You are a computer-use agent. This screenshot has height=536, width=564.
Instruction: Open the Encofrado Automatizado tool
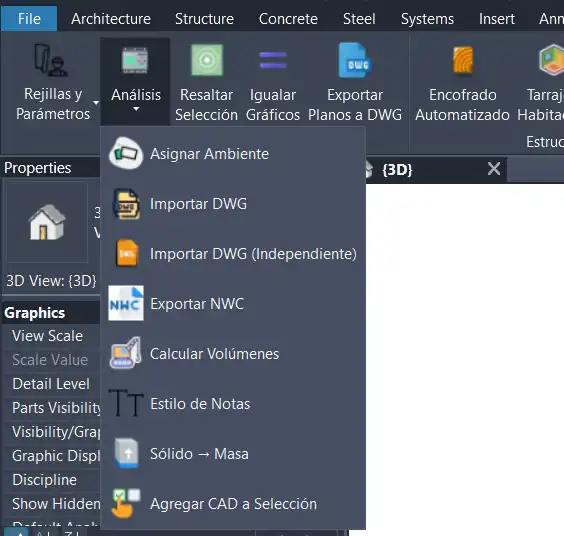pyautogui.click(x=462, y=83)
